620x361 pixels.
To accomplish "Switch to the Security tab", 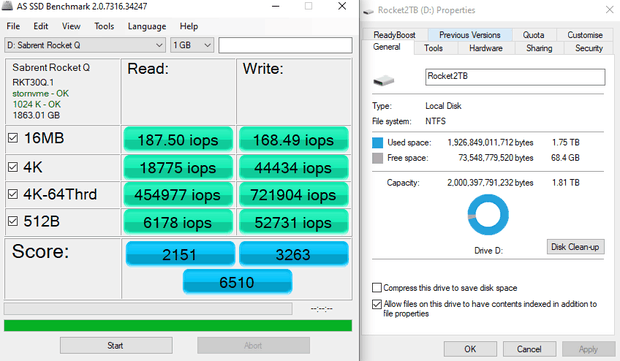I will tap(589, 48).
